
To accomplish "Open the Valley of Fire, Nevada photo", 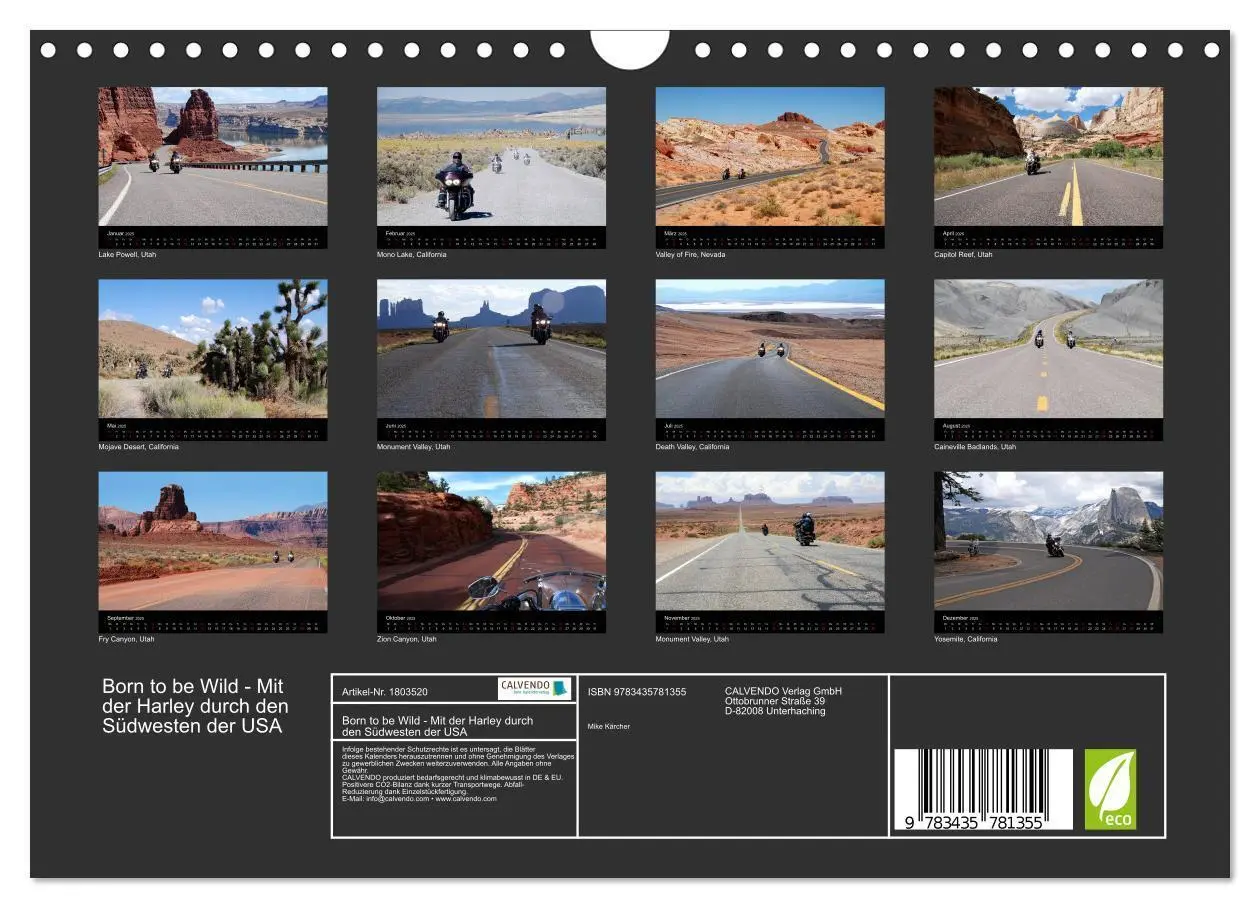I will pyautogui.click(x=769, y=156).
